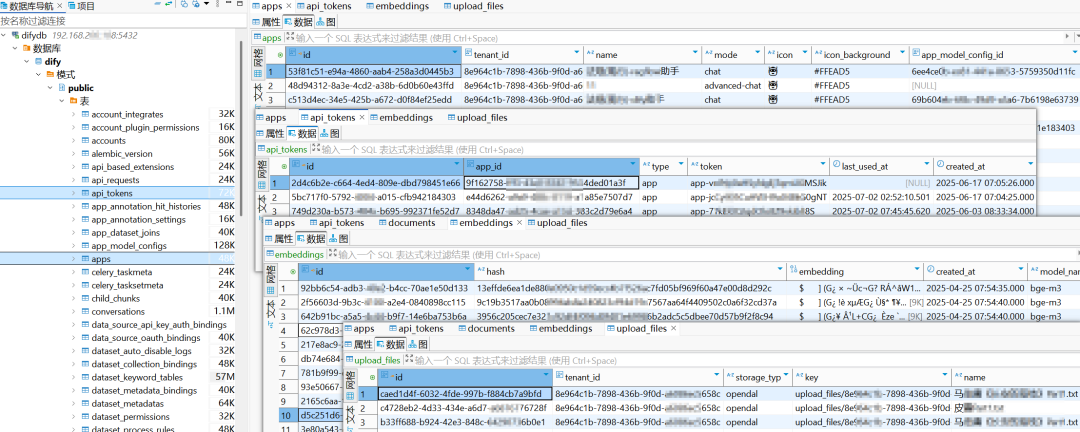Click the grid view icon beside apps row 1
1080x432 pixels.
tap(258, 72)
